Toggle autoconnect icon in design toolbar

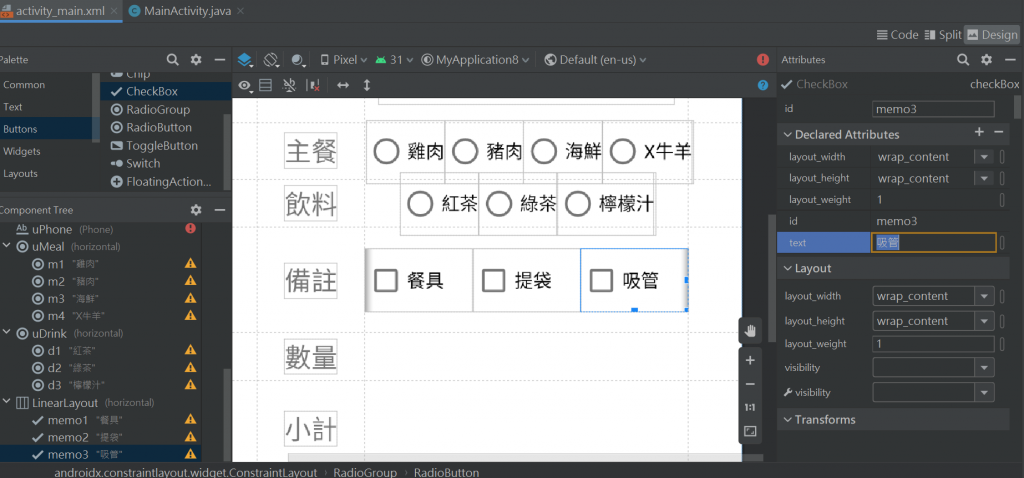pos(289,85)
